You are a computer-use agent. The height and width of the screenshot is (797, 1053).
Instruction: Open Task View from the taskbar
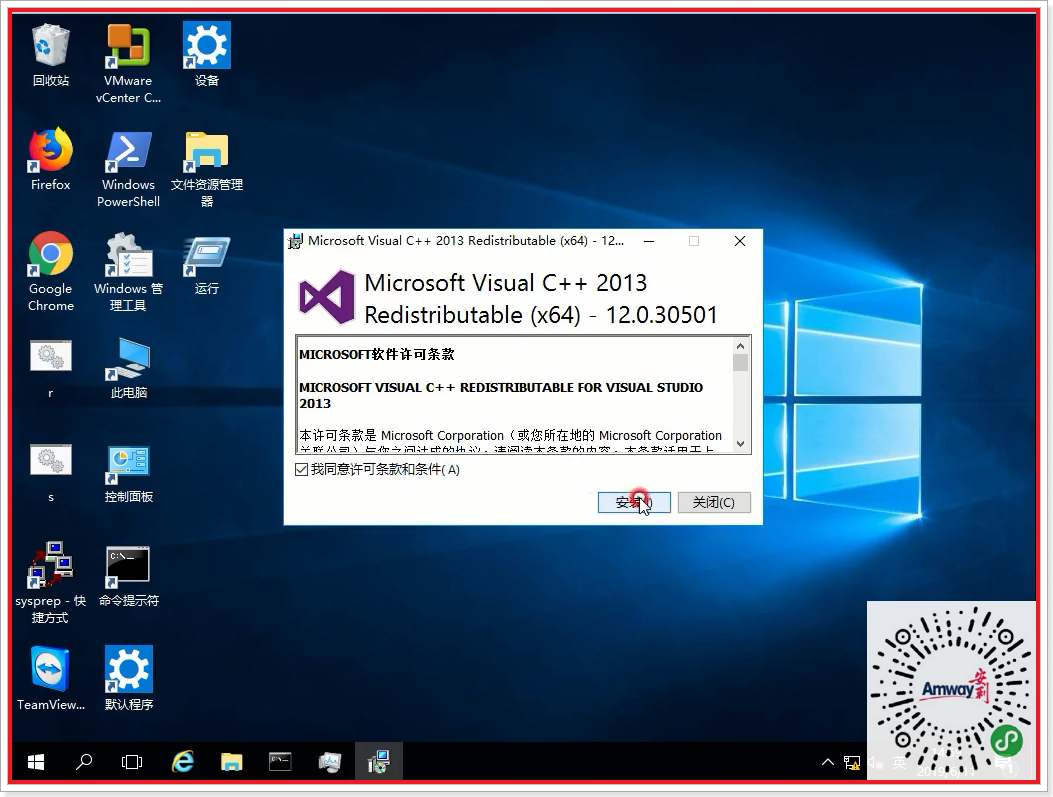[x=132, y=761]
